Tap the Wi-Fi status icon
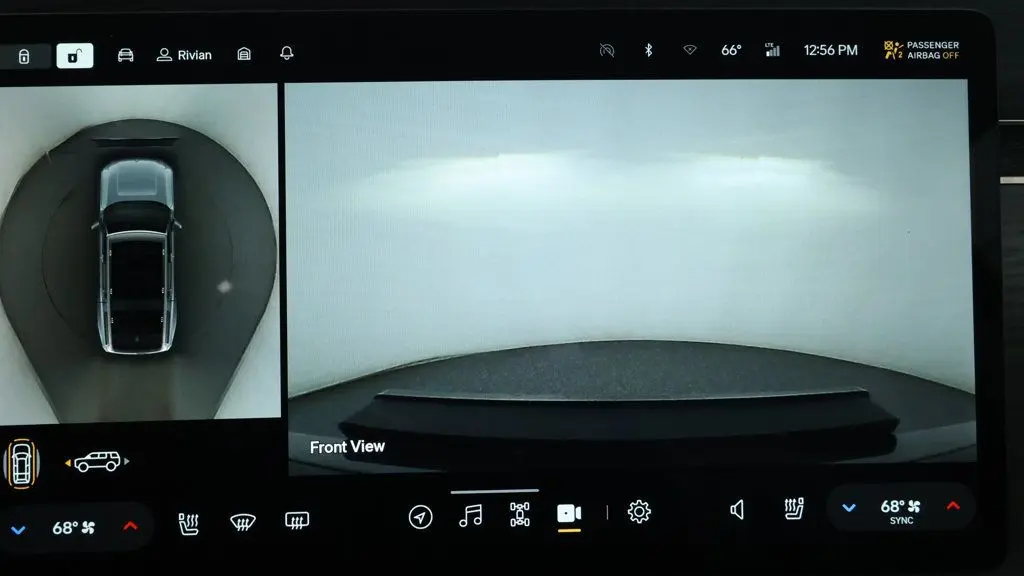The width and height of the screenshot is (1024, 576). pos(690,50)
